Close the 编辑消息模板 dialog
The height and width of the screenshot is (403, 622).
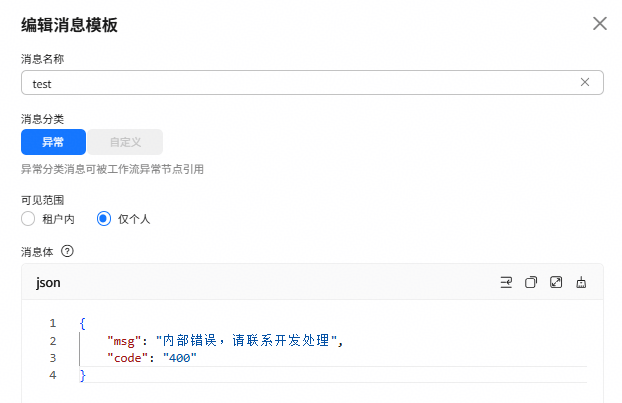click(x=600, y=23)
